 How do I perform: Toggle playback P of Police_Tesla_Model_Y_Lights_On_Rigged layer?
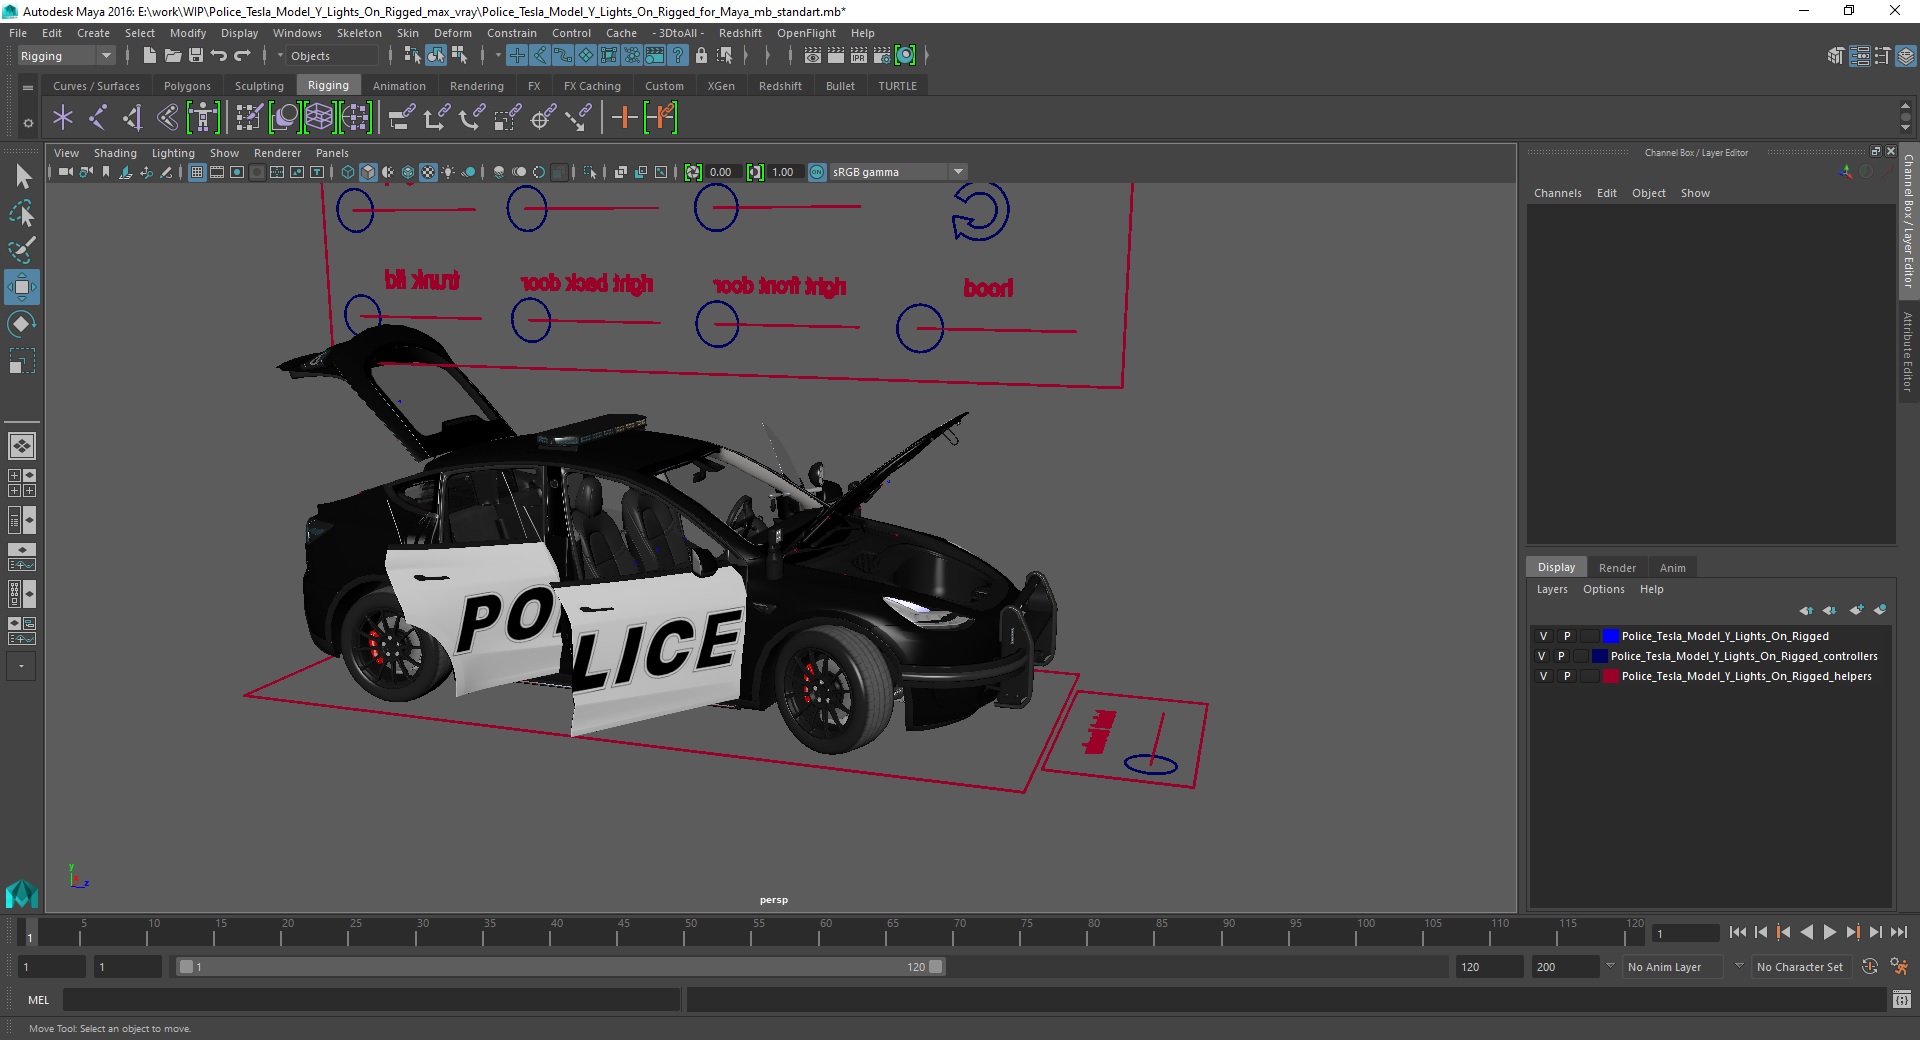point(1567,636)
